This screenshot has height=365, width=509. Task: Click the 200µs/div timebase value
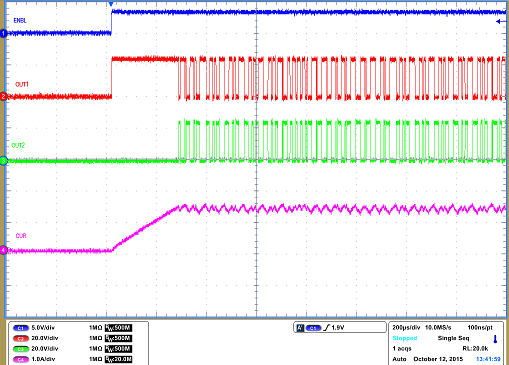point(406,328)
